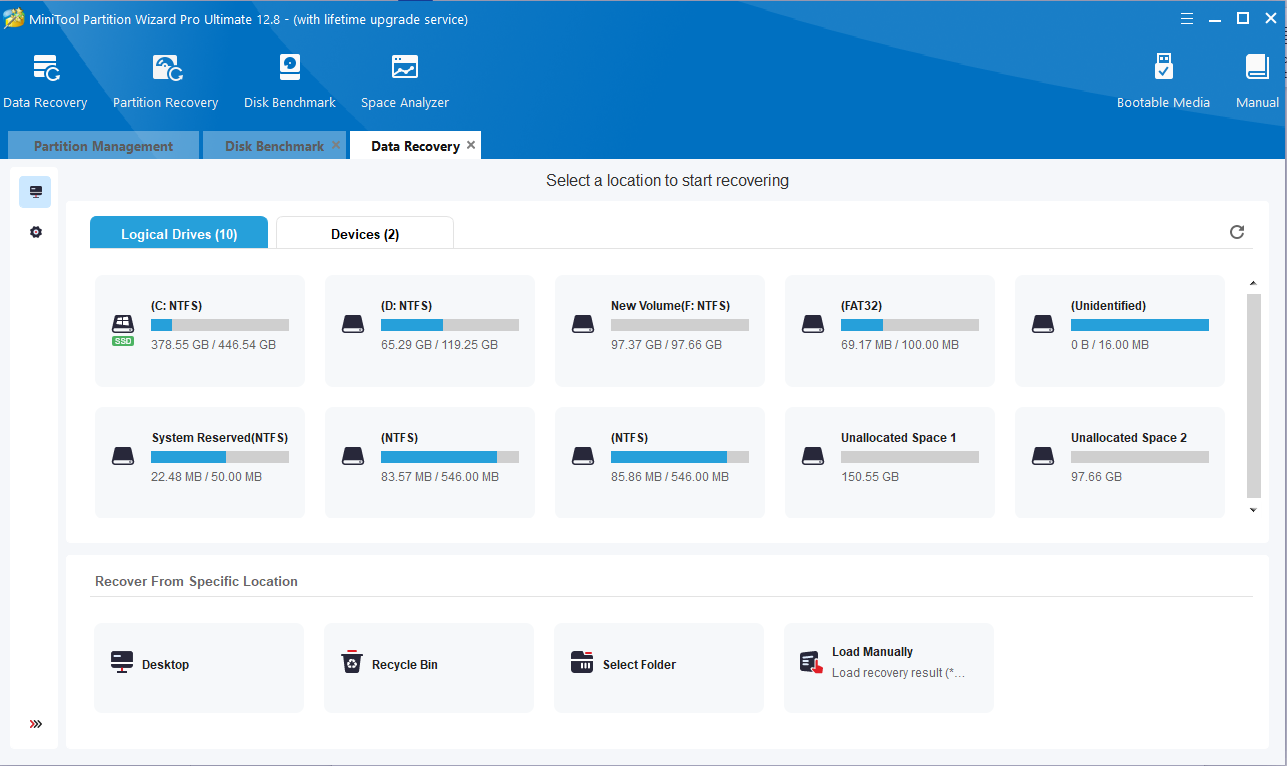Select the 85.86 MB NTFS partition icon

pyautogui.click(x=582, y=456)
